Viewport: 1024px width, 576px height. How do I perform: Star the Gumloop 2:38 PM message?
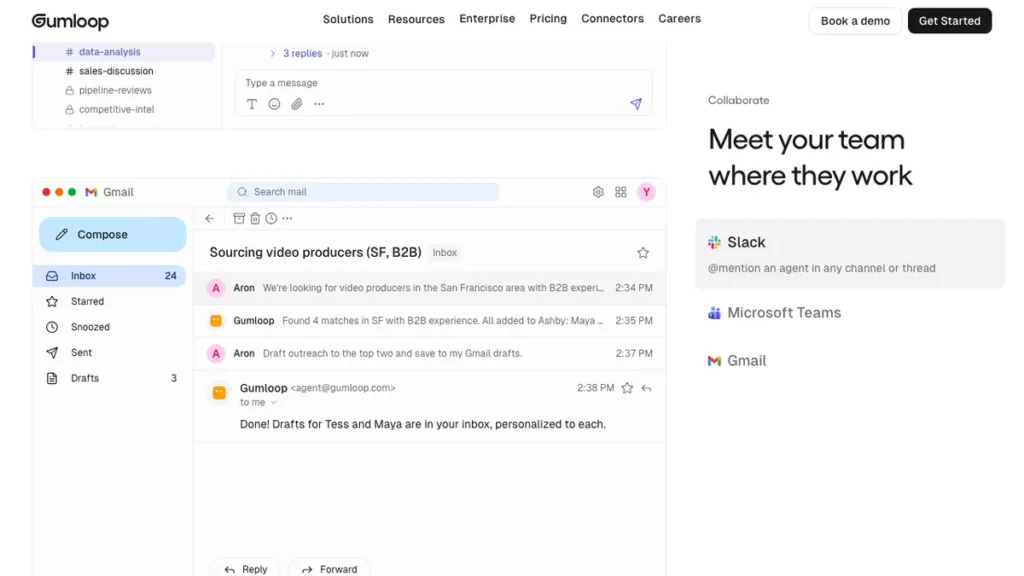627,389
